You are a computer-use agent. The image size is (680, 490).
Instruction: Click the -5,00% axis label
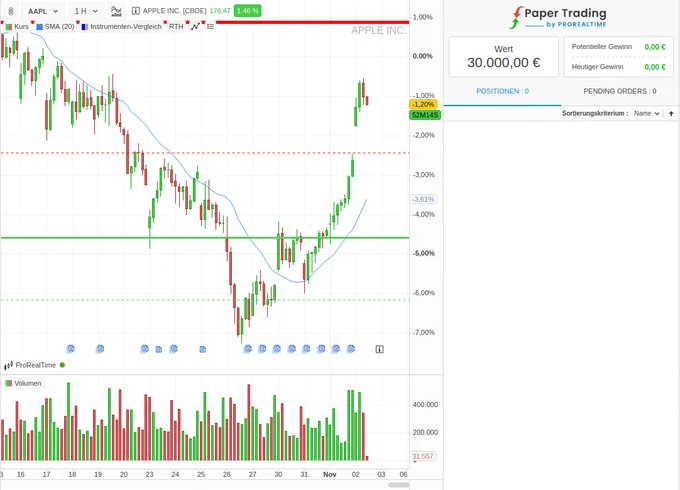click(x=424, y=253)
